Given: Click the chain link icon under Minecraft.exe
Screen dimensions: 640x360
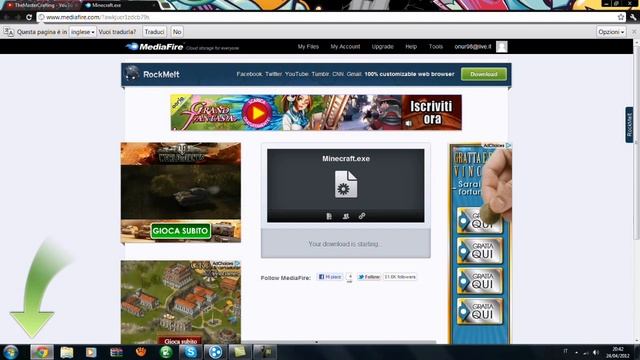Looking at the screenshot, I should pos(362,216).
